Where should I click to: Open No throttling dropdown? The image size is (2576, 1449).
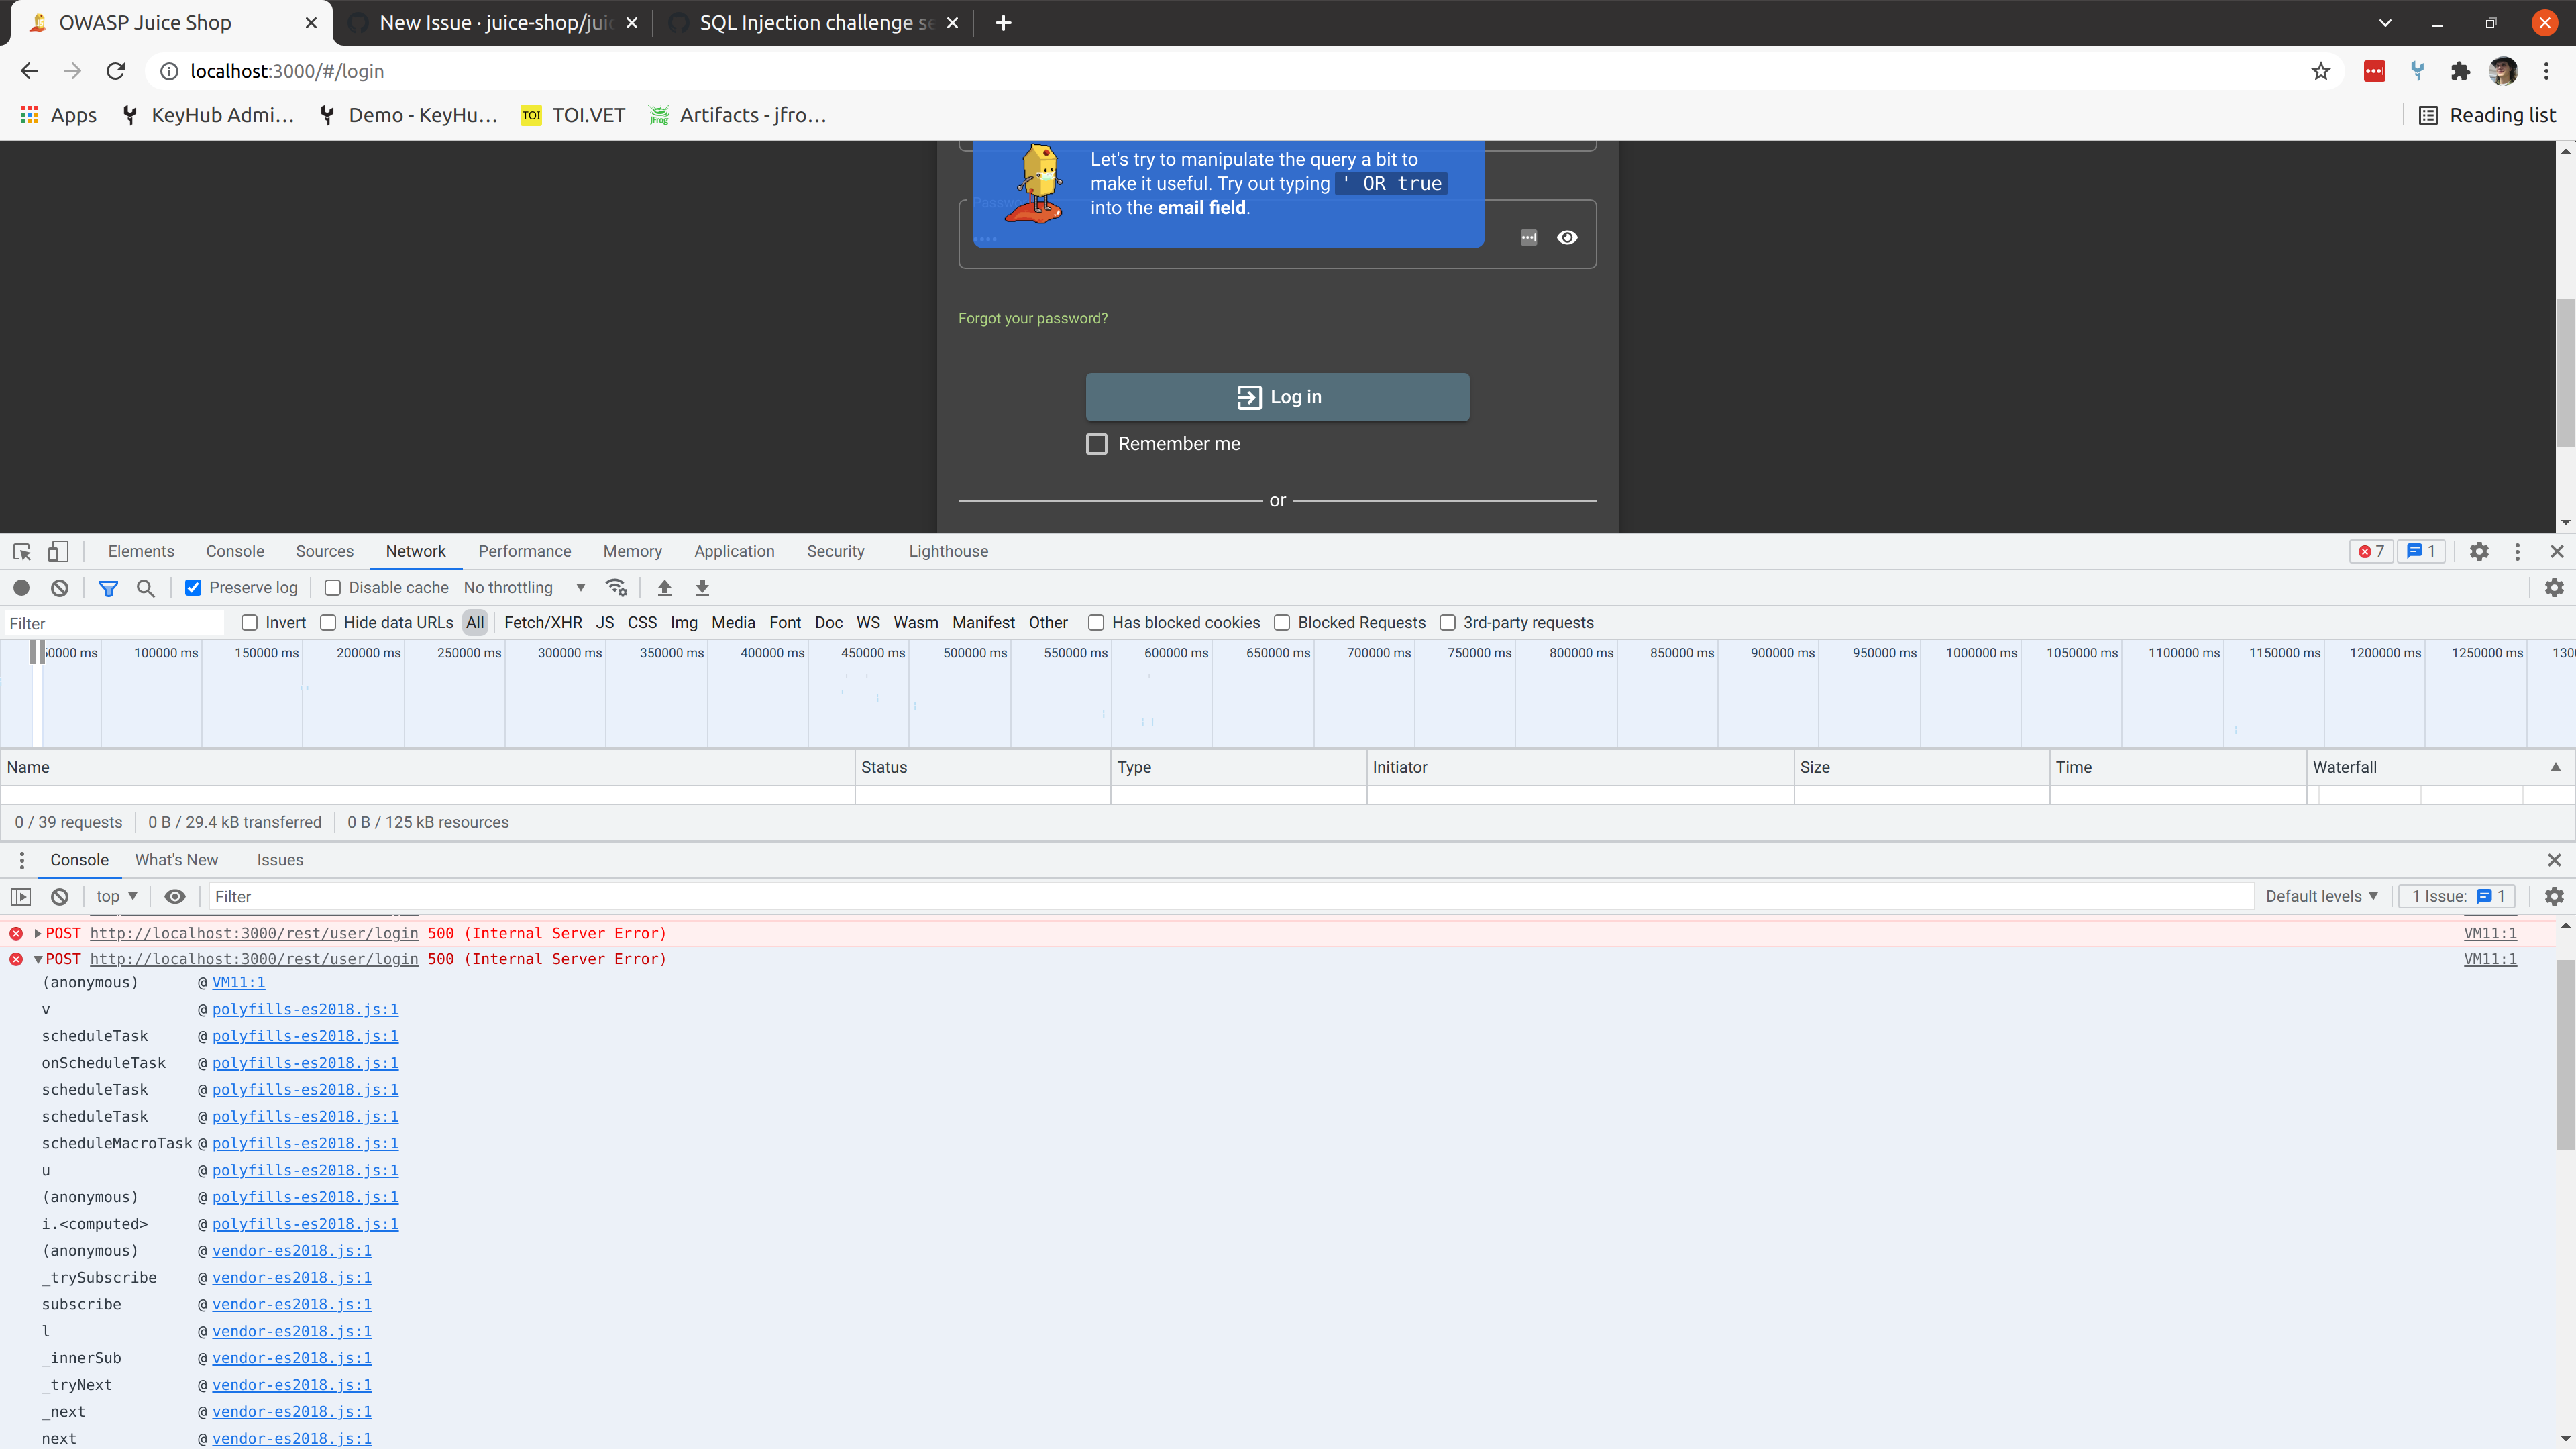click(x=524, y=588)
